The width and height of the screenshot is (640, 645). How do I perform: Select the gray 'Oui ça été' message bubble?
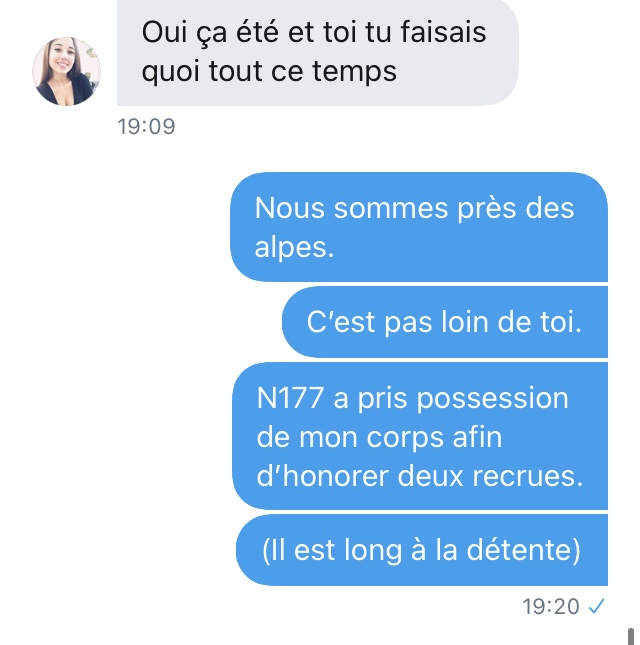click(x=318, y=52)
